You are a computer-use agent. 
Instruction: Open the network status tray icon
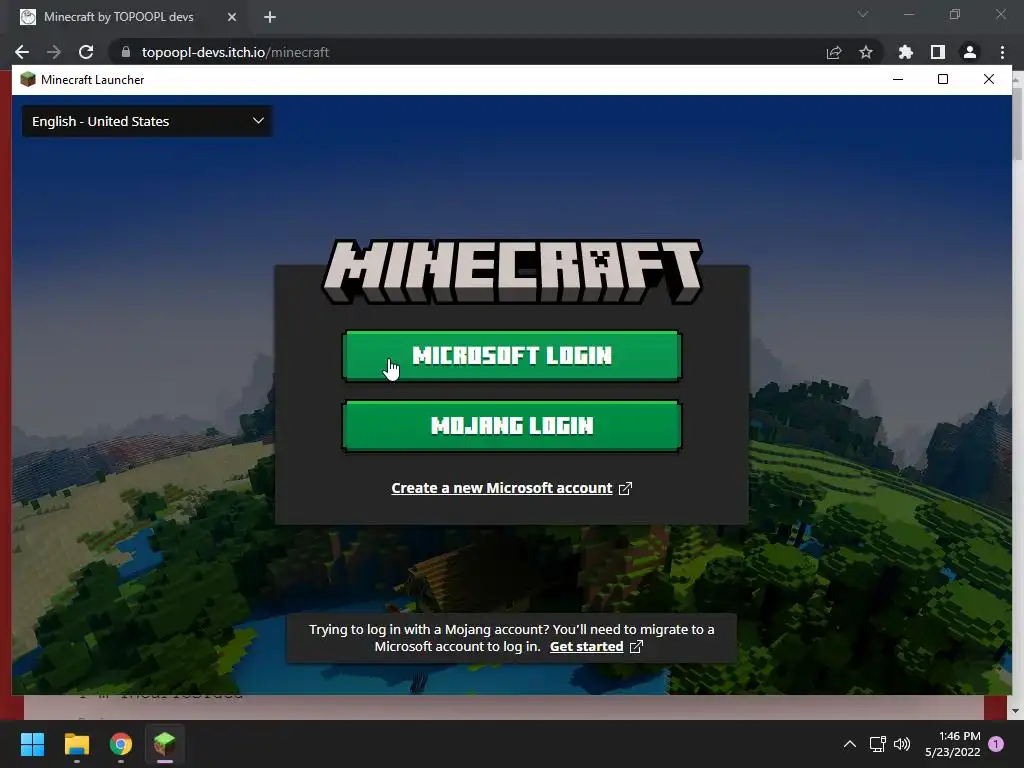(x=878, y=744)
